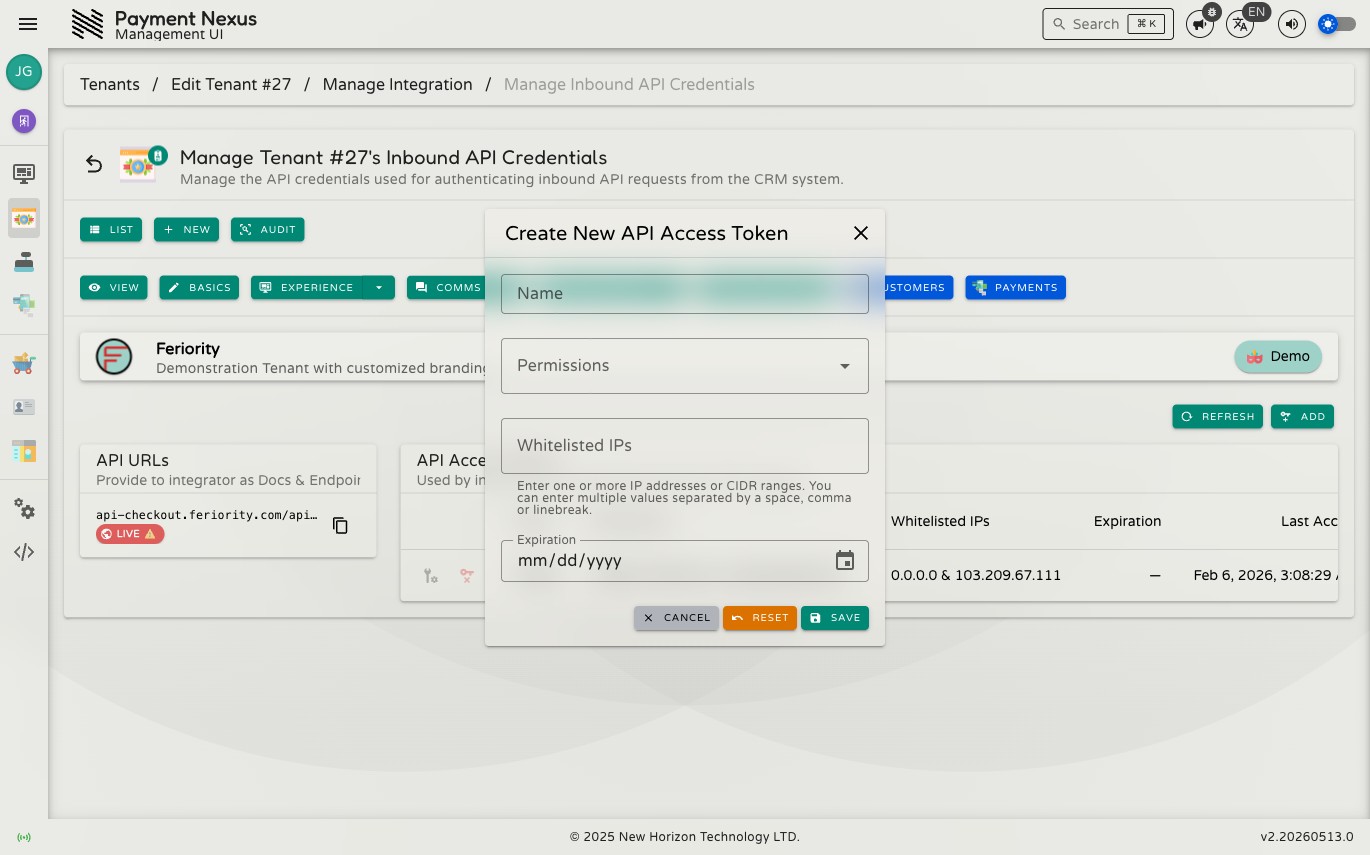Select the highlighted tenants icon in sidebar
Screen dimensions: 1370x855
coord(24,218)
